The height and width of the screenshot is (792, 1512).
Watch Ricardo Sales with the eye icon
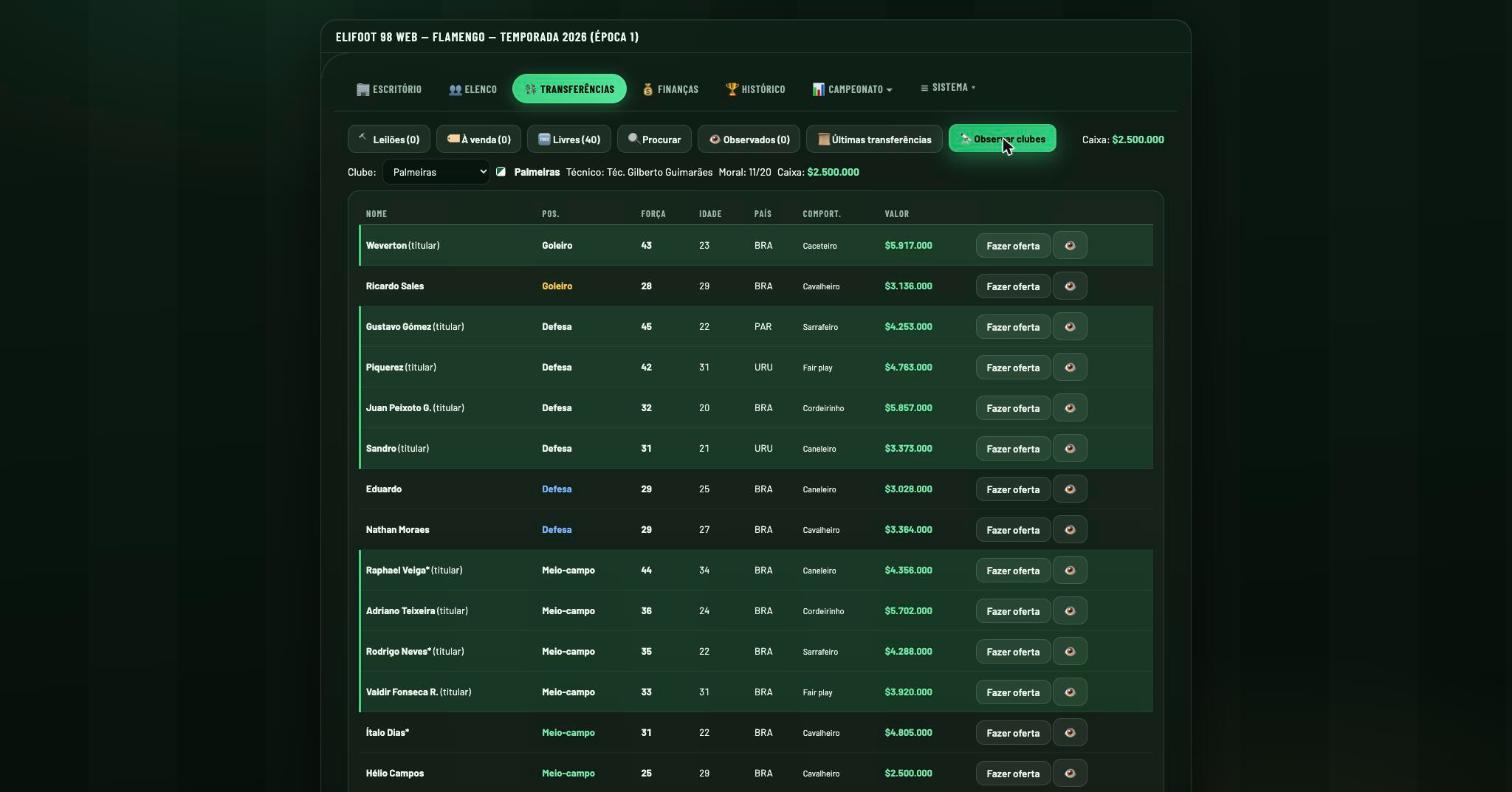pyautogui.click(x=1069, y=286)
